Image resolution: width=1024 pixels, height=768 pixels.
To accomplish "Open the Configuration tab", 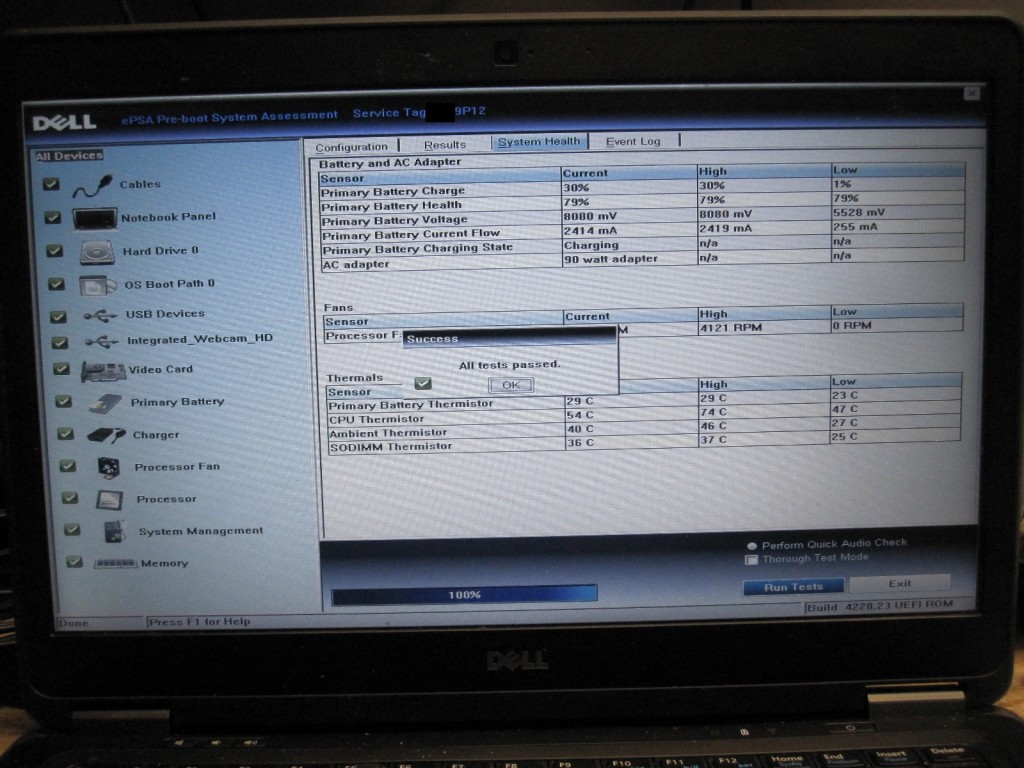I will coord(351,147).
